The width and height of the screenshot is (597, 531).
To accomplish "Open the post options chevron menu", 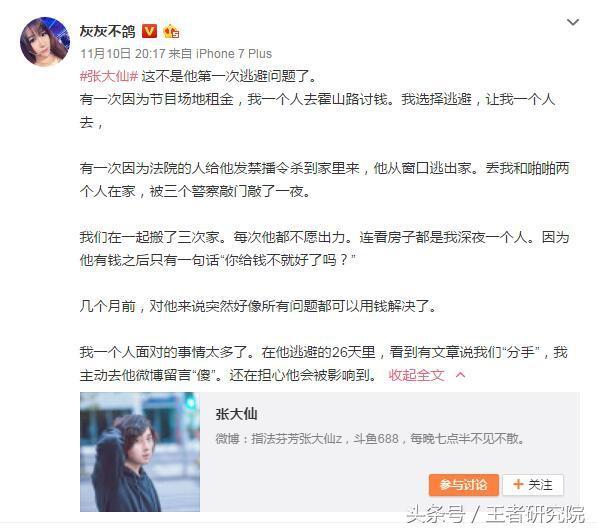I will point(573,22).
